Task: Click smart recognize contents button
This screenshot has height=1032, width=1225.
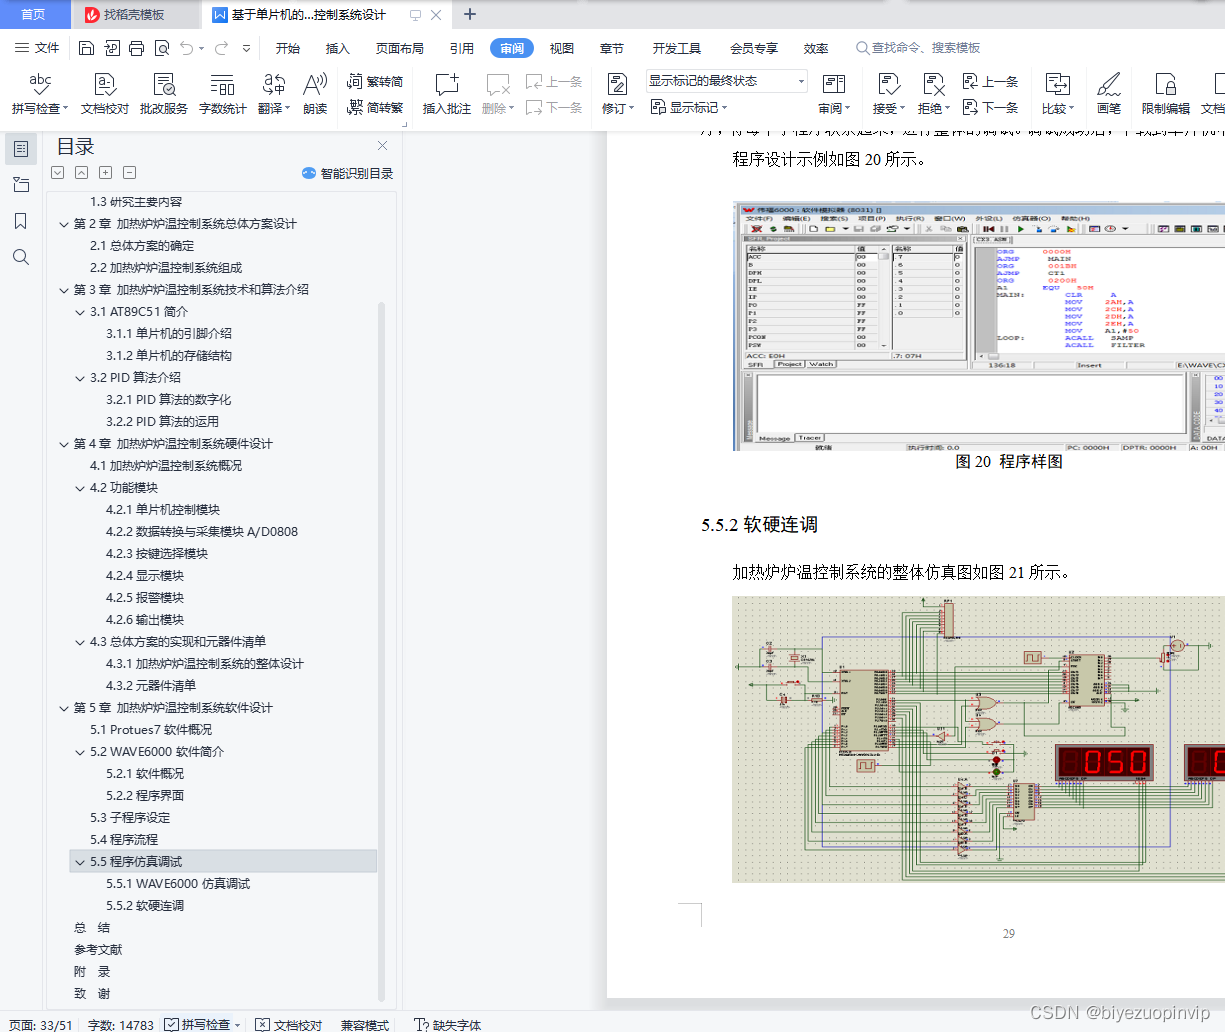Action: (348, 173)
